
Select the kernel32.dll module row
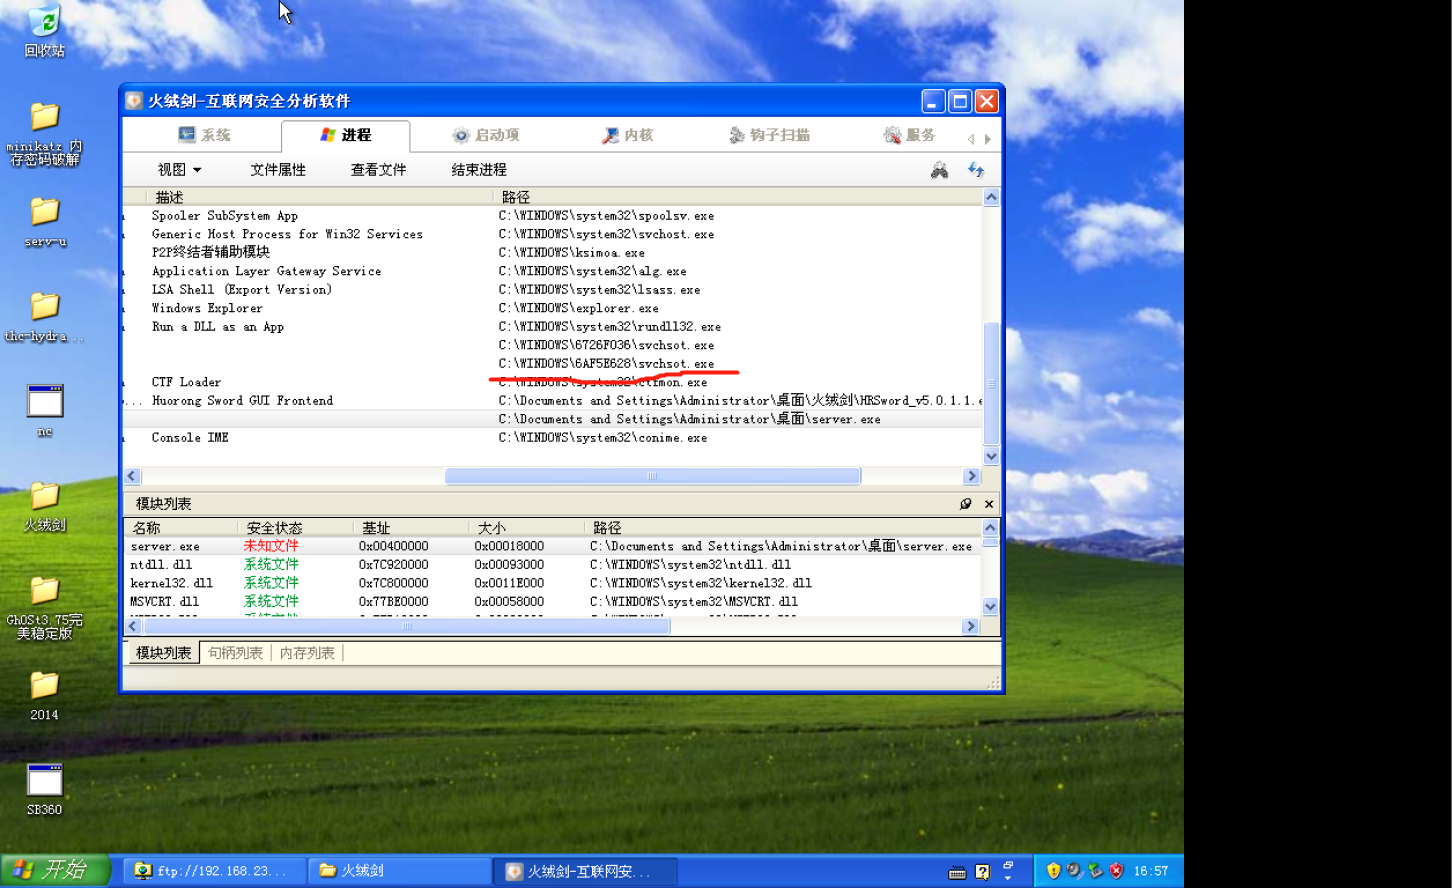pyautogui.click(x=553, y=583)
